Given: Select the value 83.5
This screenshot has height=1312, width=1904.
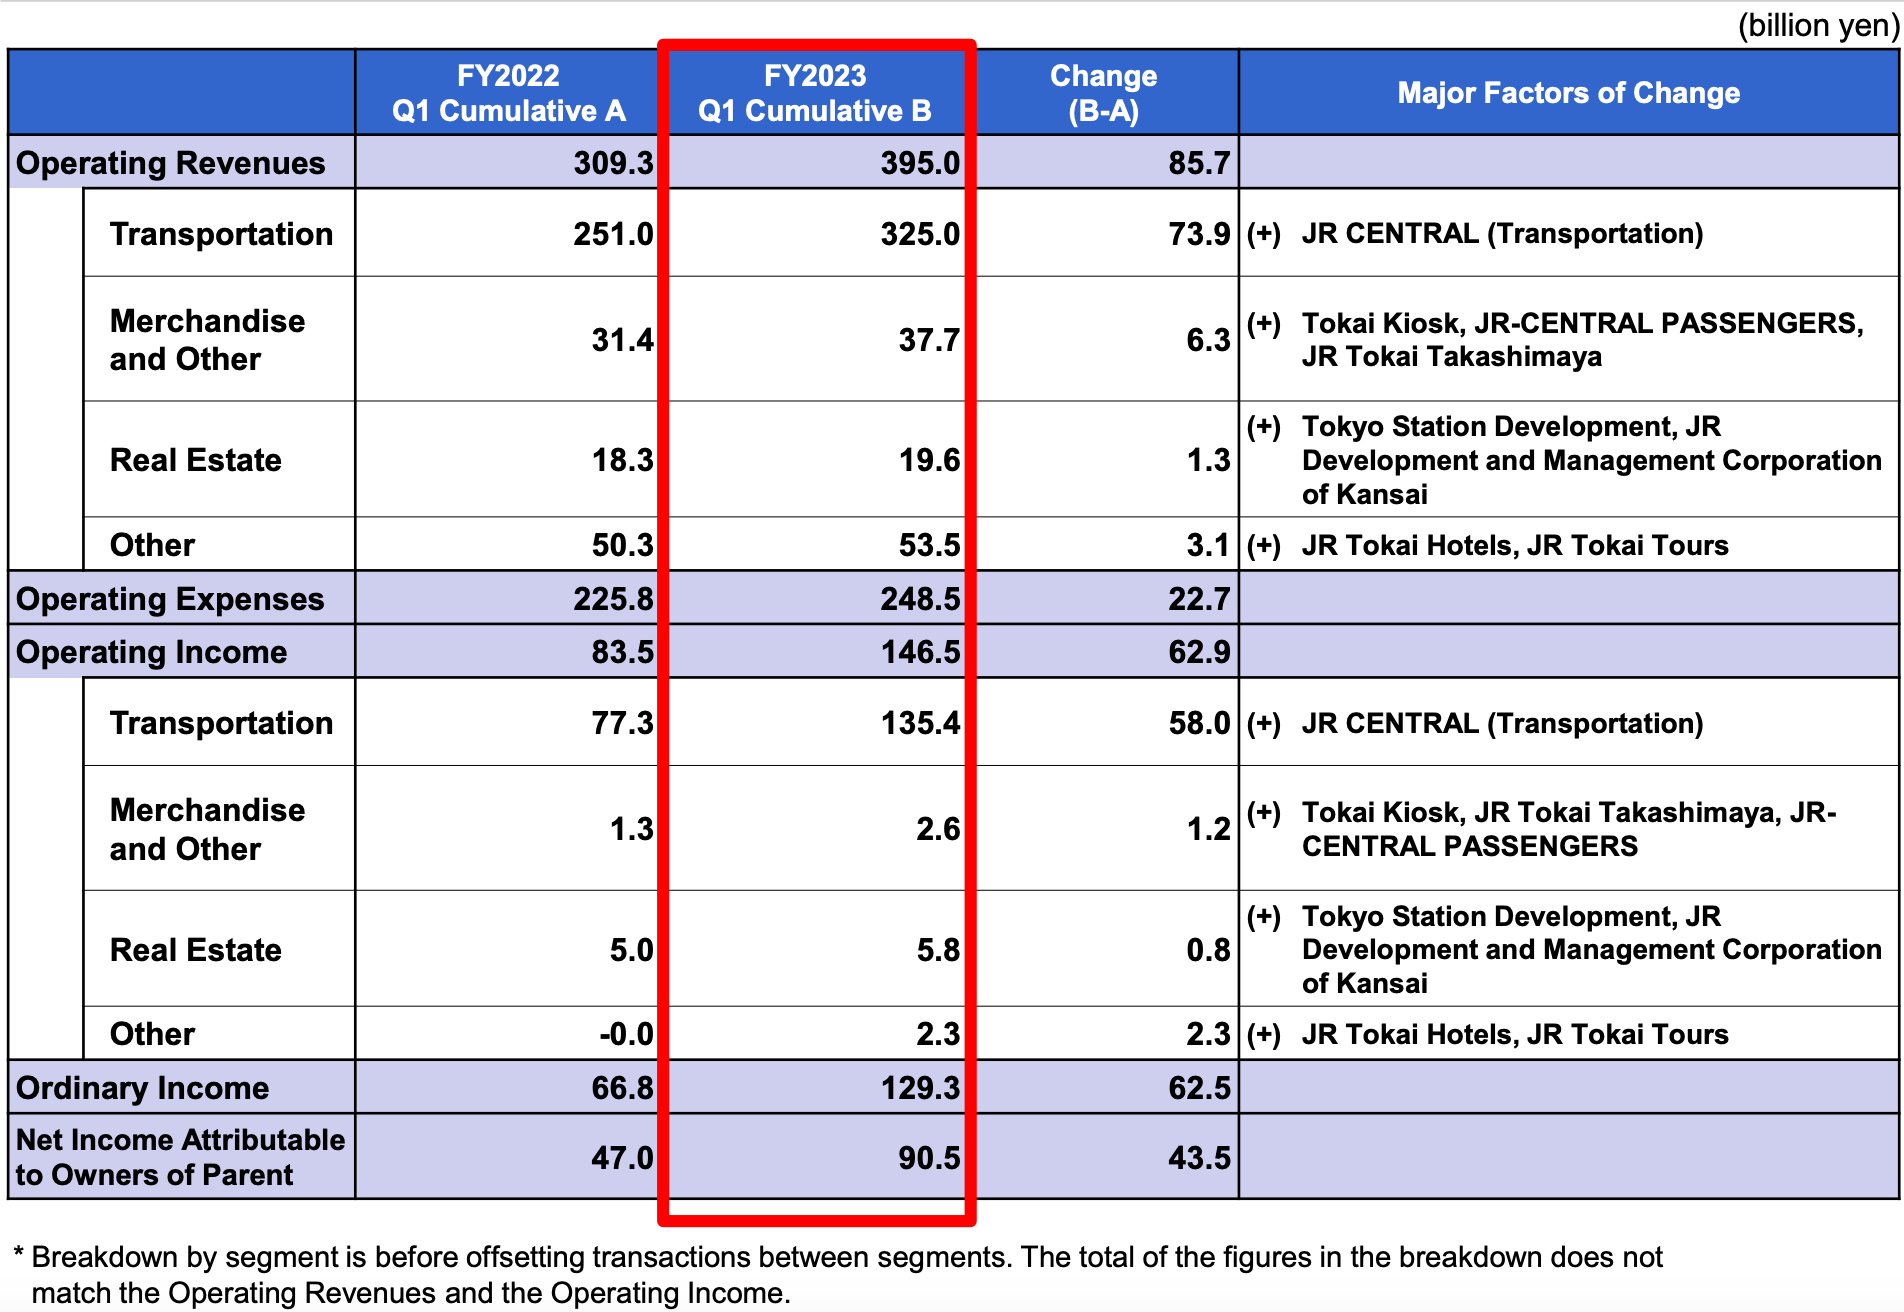Looking at the screenshot, I should pos(622,652).
